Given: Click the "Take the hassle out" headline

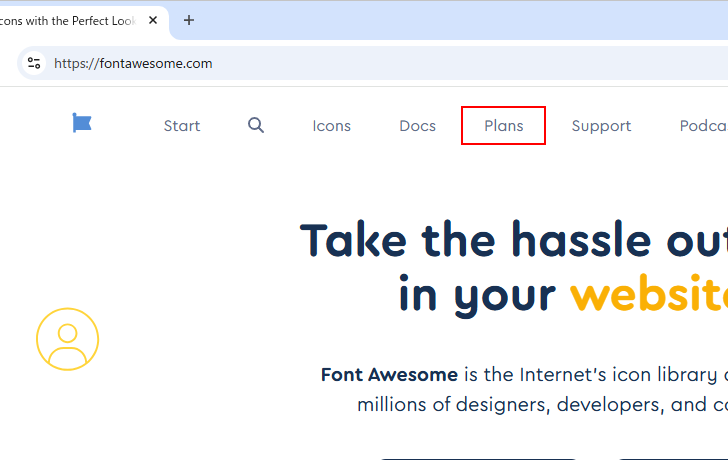Looking at the screenshot, I should (x=514, y=240).
